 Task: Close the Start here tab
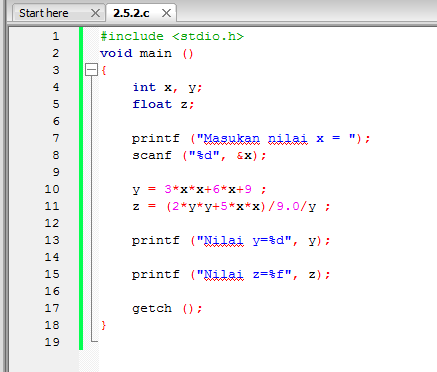[x=95, y=13]
